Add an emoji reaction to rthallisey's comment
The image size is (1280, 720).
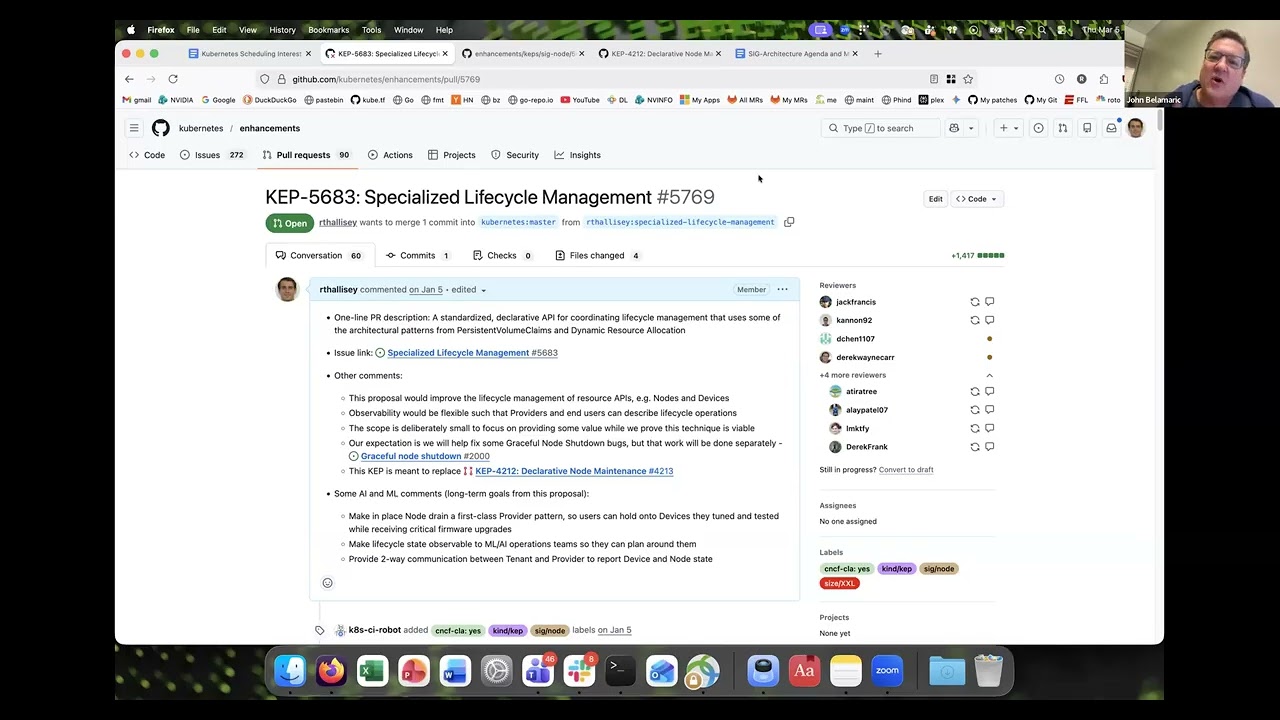point(327,583)
